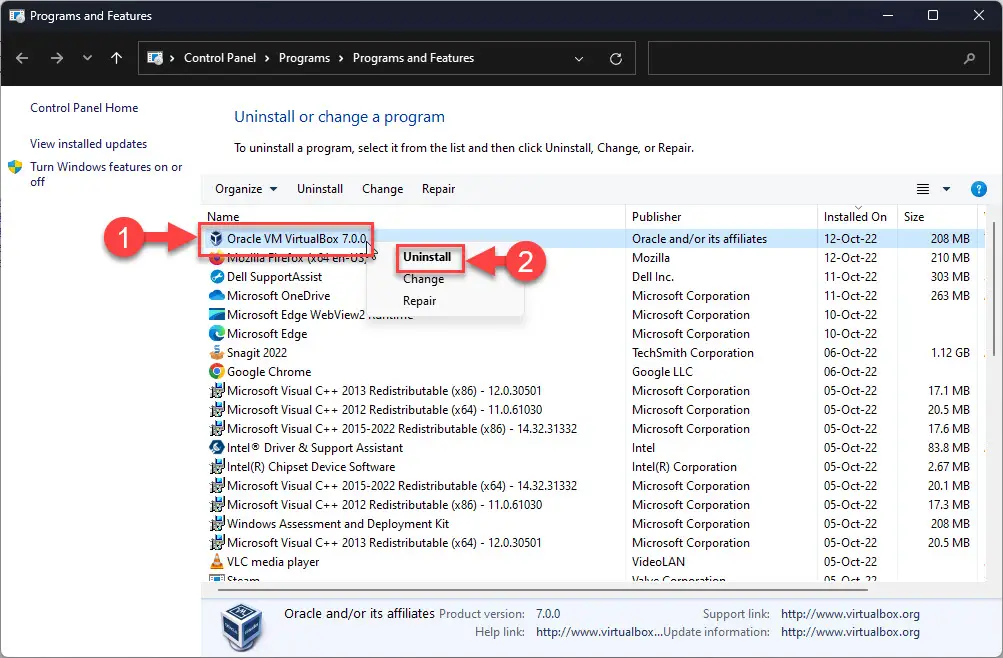Viewport: 1003px width, 658px height.
Task: Click the Support link virtualbox.org URL
Action: pos(850,614)
